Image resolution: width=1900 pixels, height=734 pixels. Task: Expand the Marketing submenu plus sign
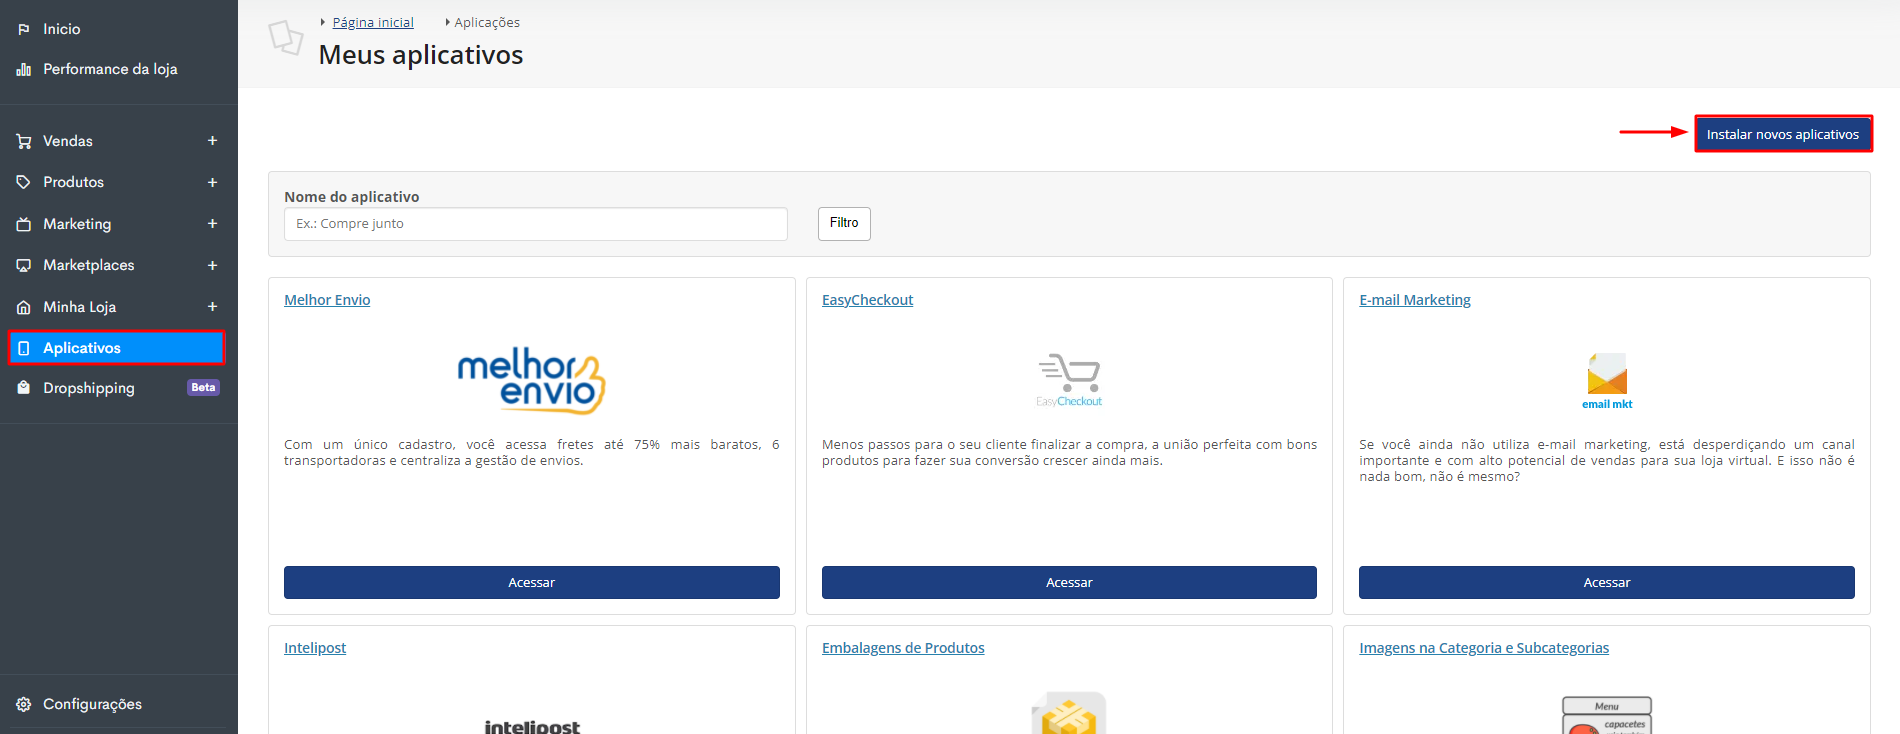[212, 224]
